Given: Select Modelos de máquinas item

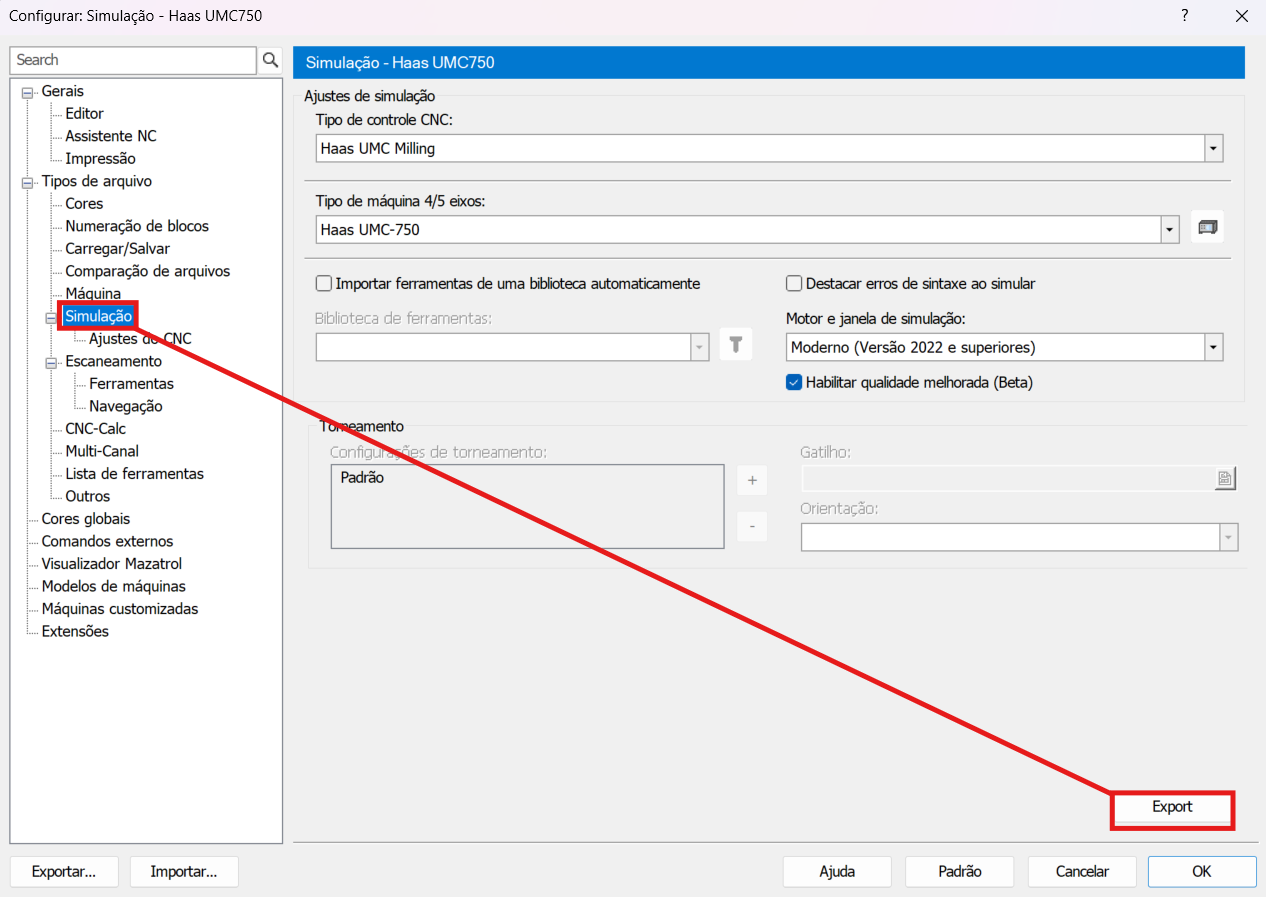Looking at the screenshot, I should [x=114, y=586].
